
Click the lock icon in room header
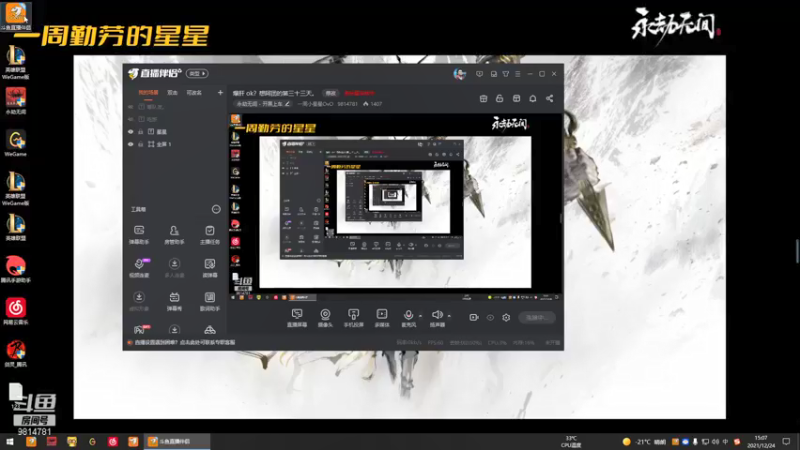tap(499, 98)
